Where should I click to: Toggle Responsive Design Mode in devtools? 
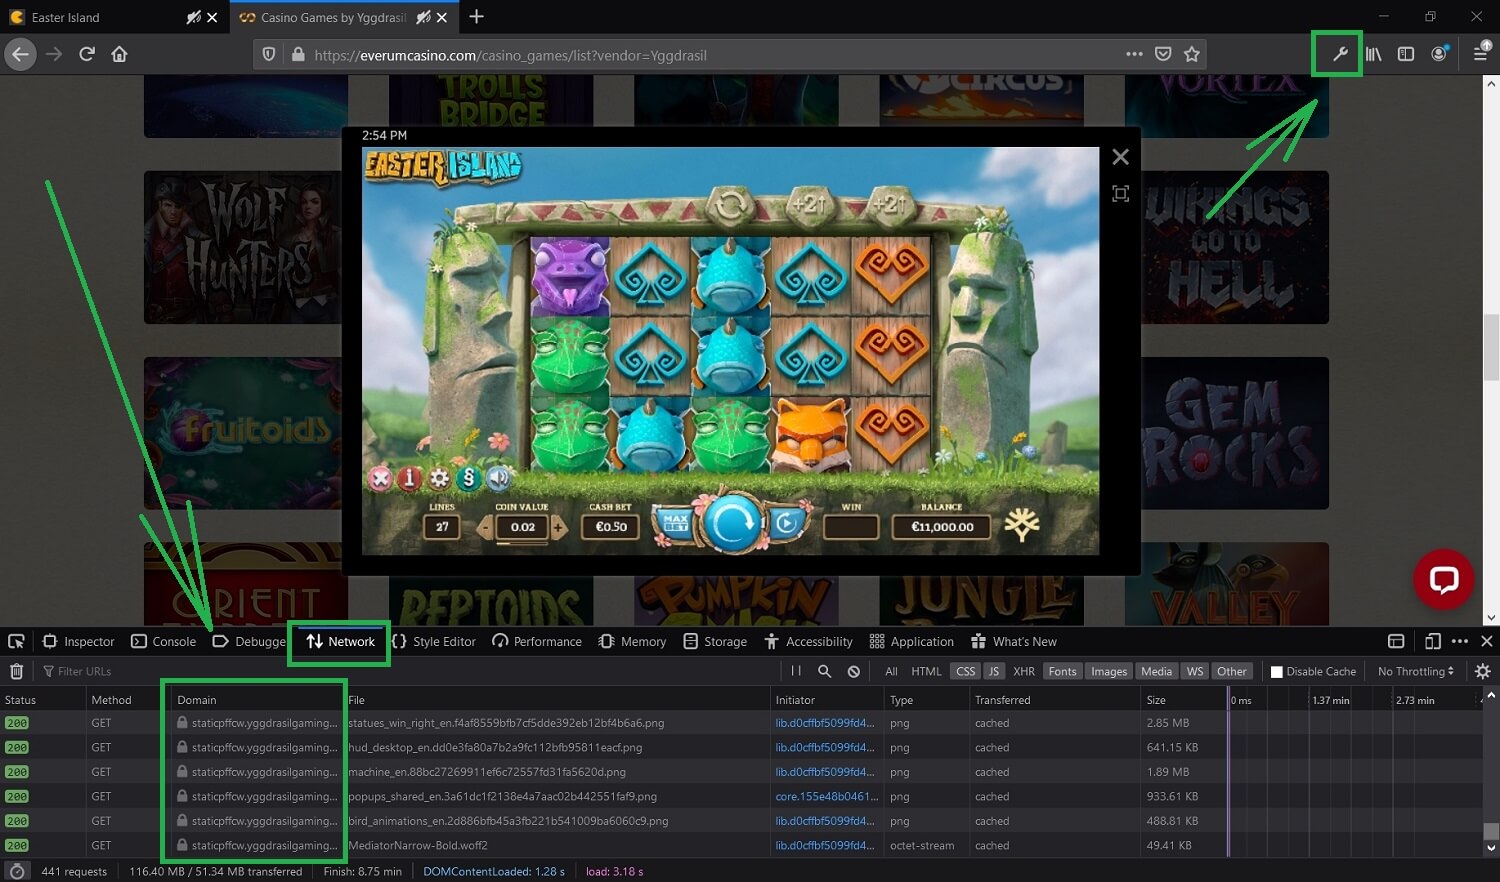pos(1432,641)
